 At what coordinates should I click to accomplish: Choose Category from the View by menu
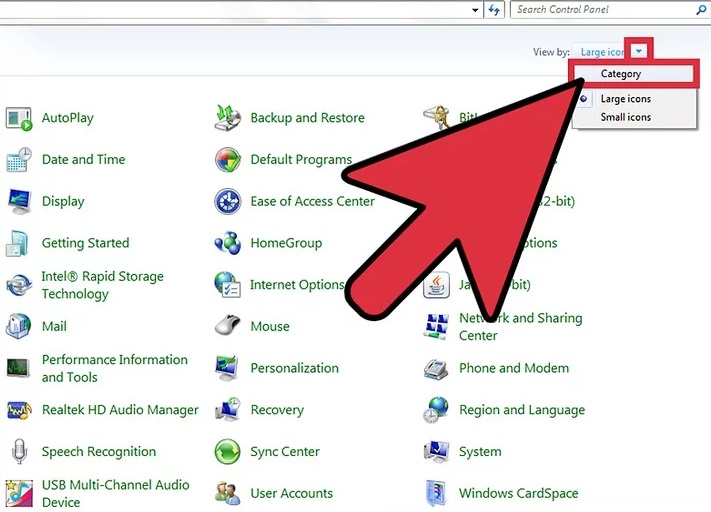click(621, 73)
